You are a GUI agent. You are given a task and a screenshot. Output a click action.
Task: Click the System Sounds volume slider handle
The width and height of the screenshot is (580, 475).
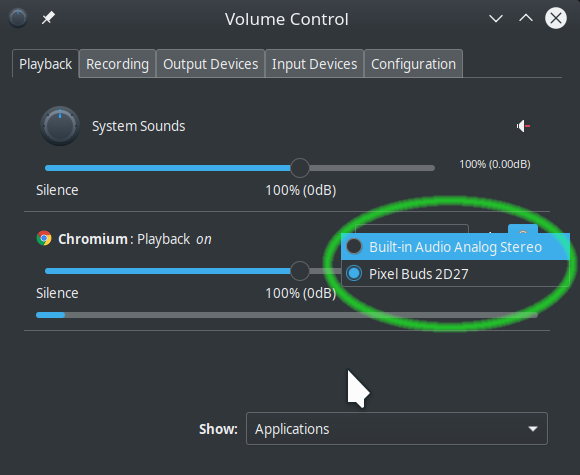tap(300, 168)
